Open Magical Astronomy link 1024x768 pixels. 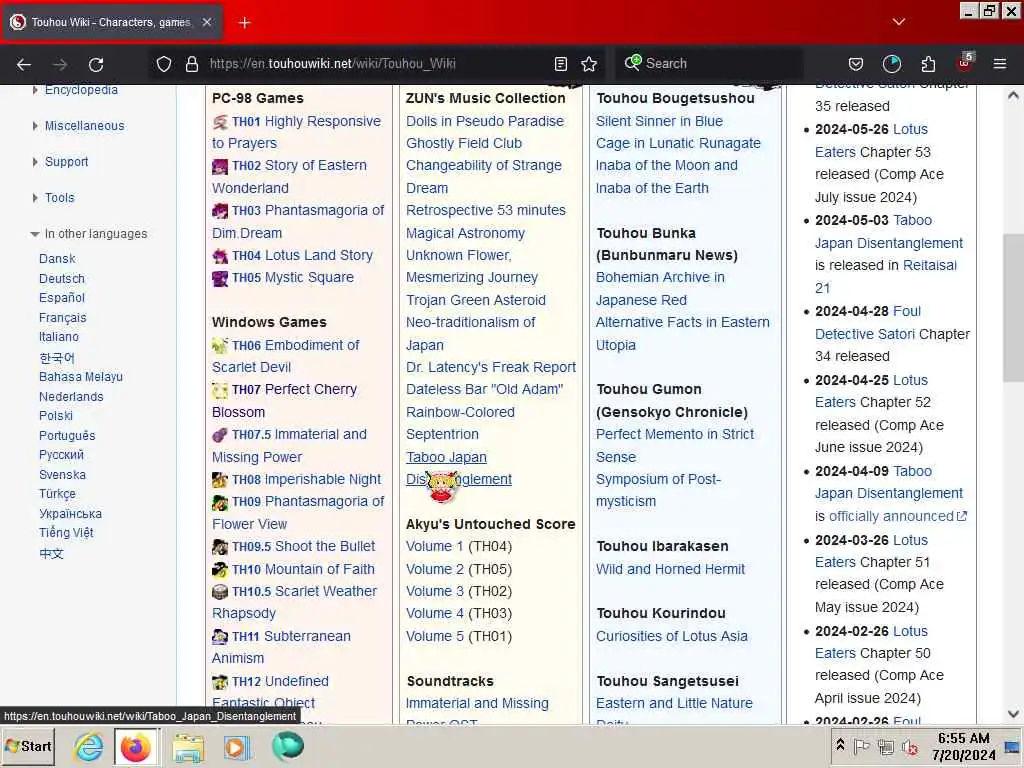click(466, 234)
